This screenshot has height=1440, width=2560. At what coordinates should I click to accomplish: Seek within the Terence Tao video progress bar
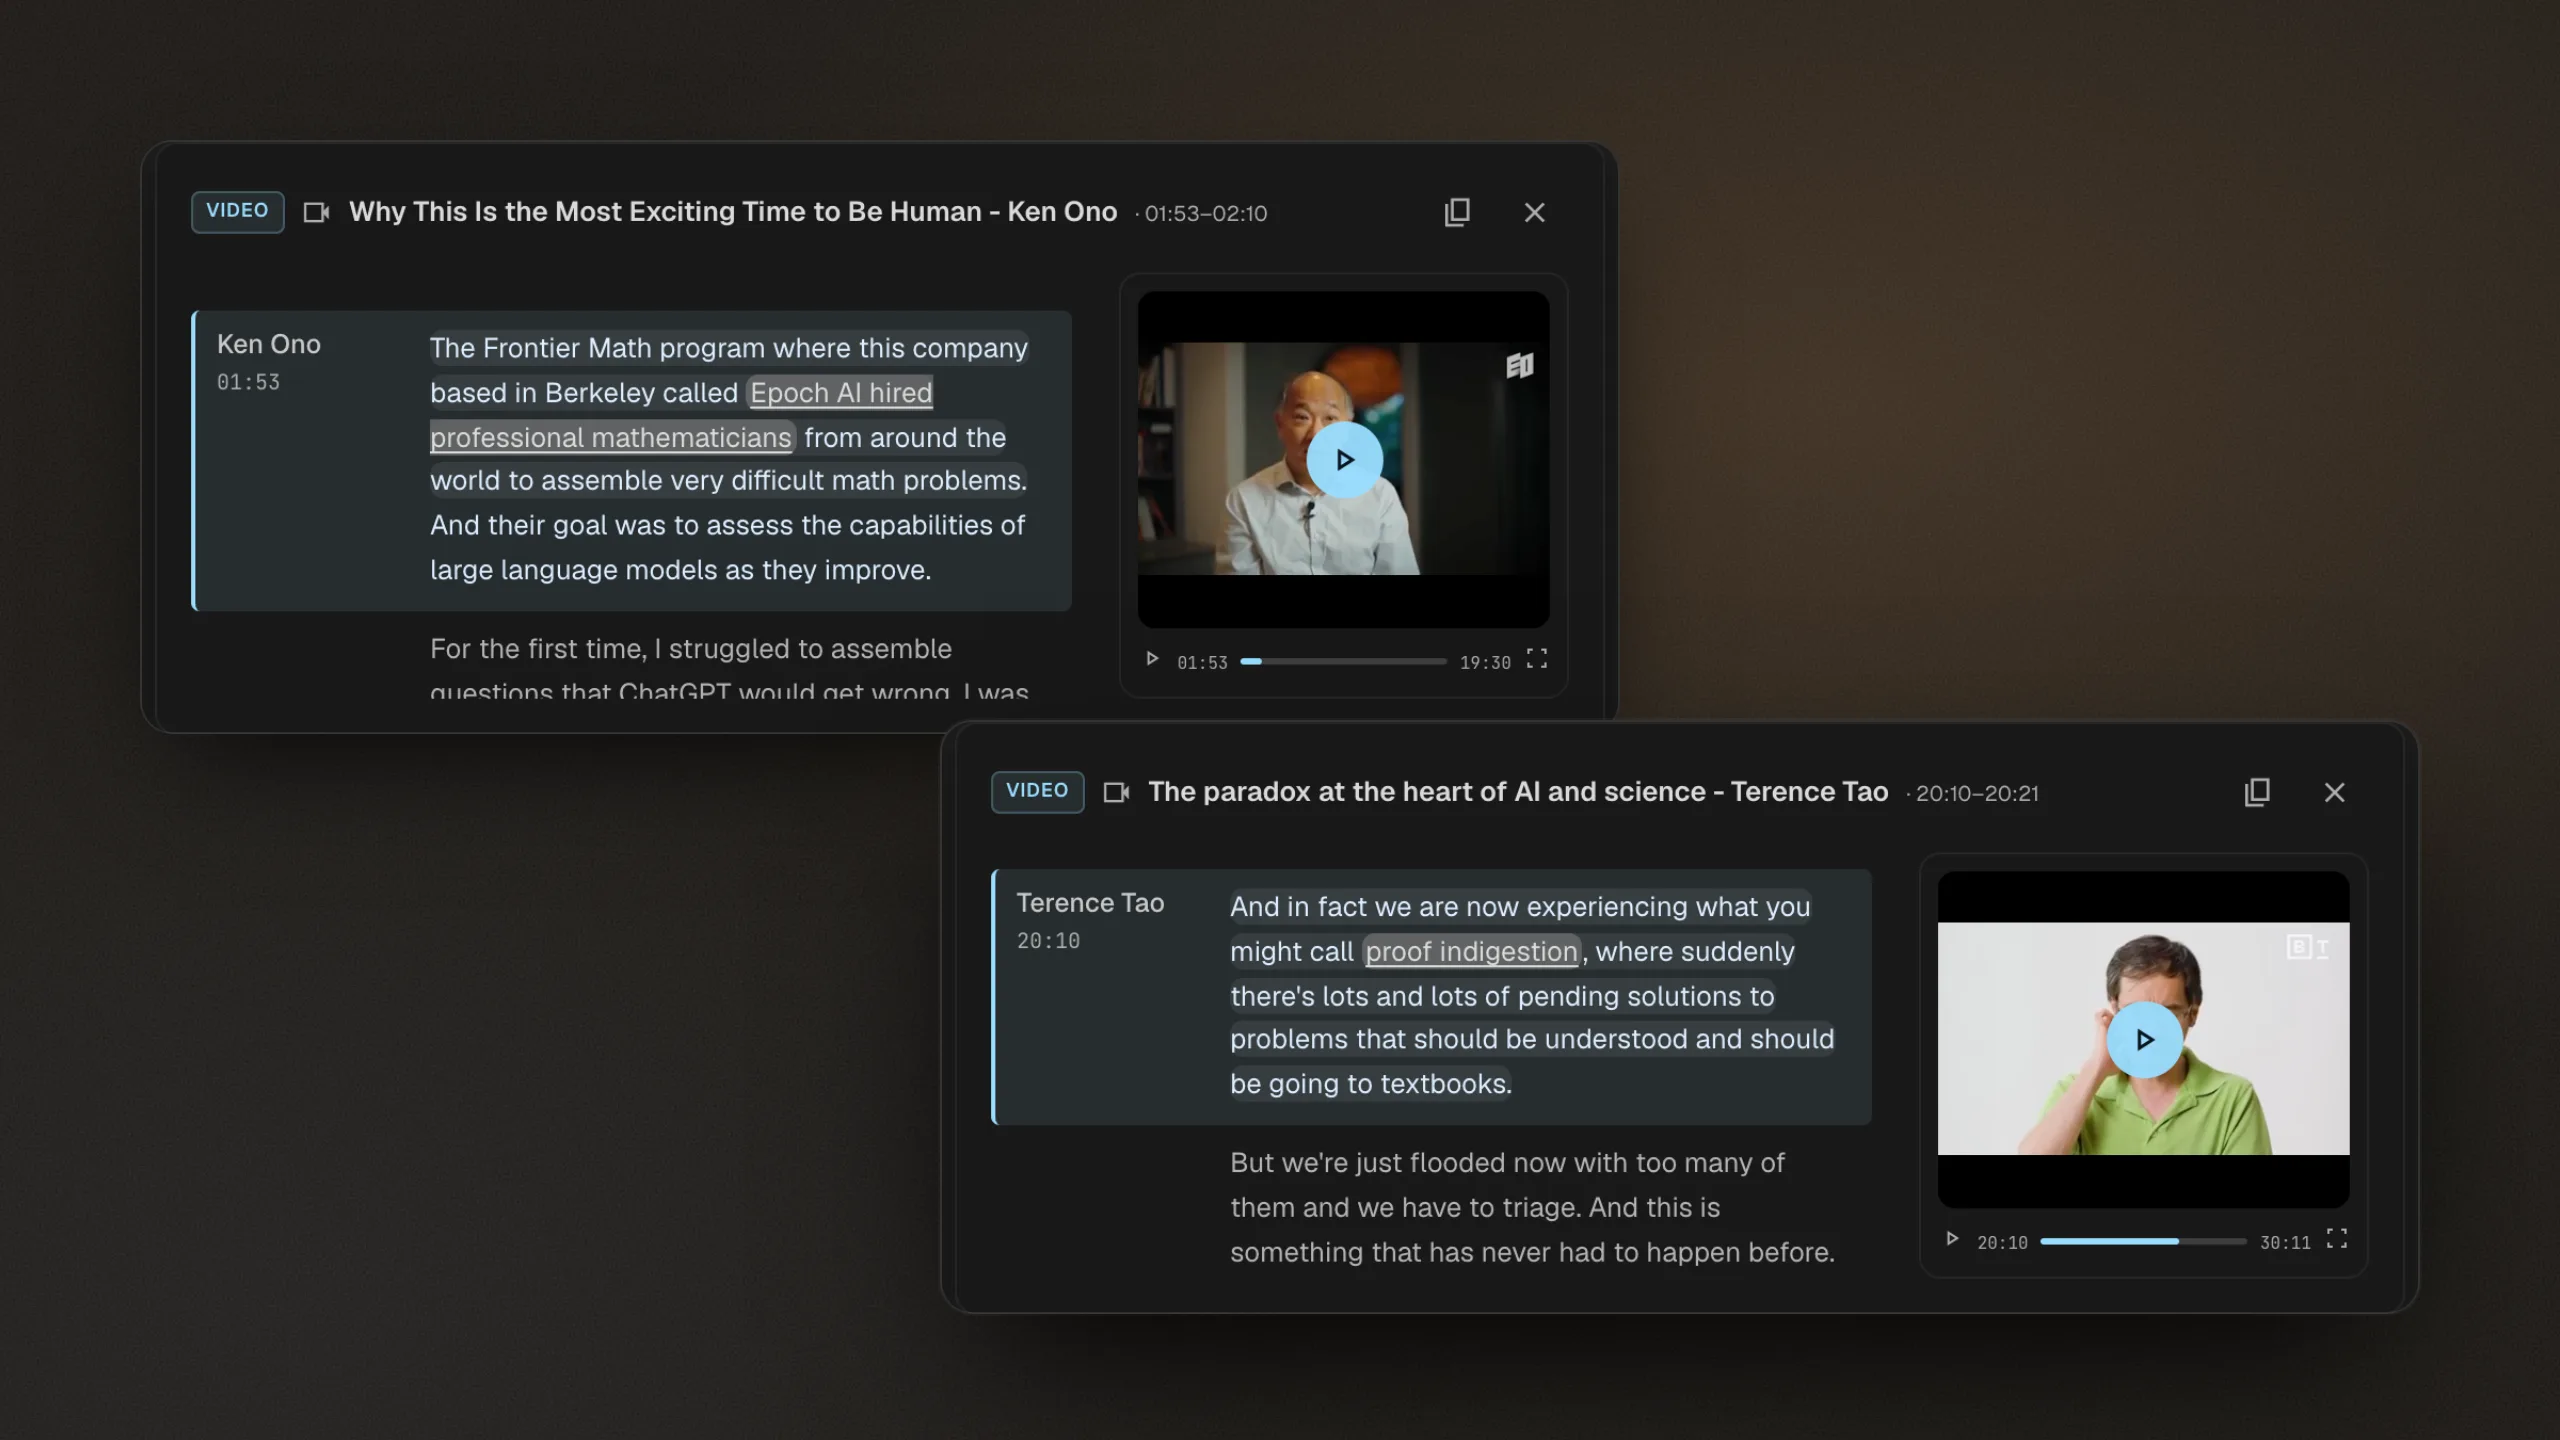click(x=2143, y=1241)
